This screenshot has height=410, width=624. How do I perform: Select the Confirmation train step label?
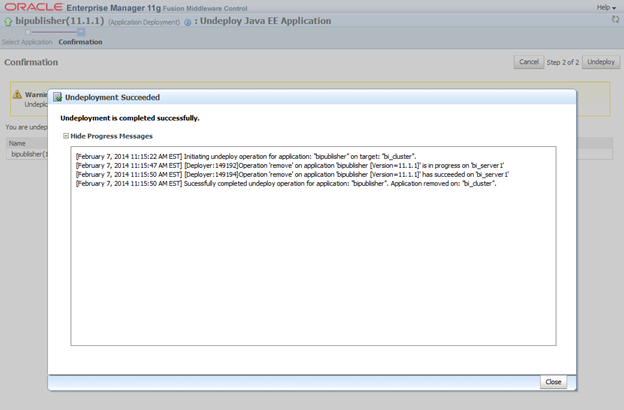80,42
